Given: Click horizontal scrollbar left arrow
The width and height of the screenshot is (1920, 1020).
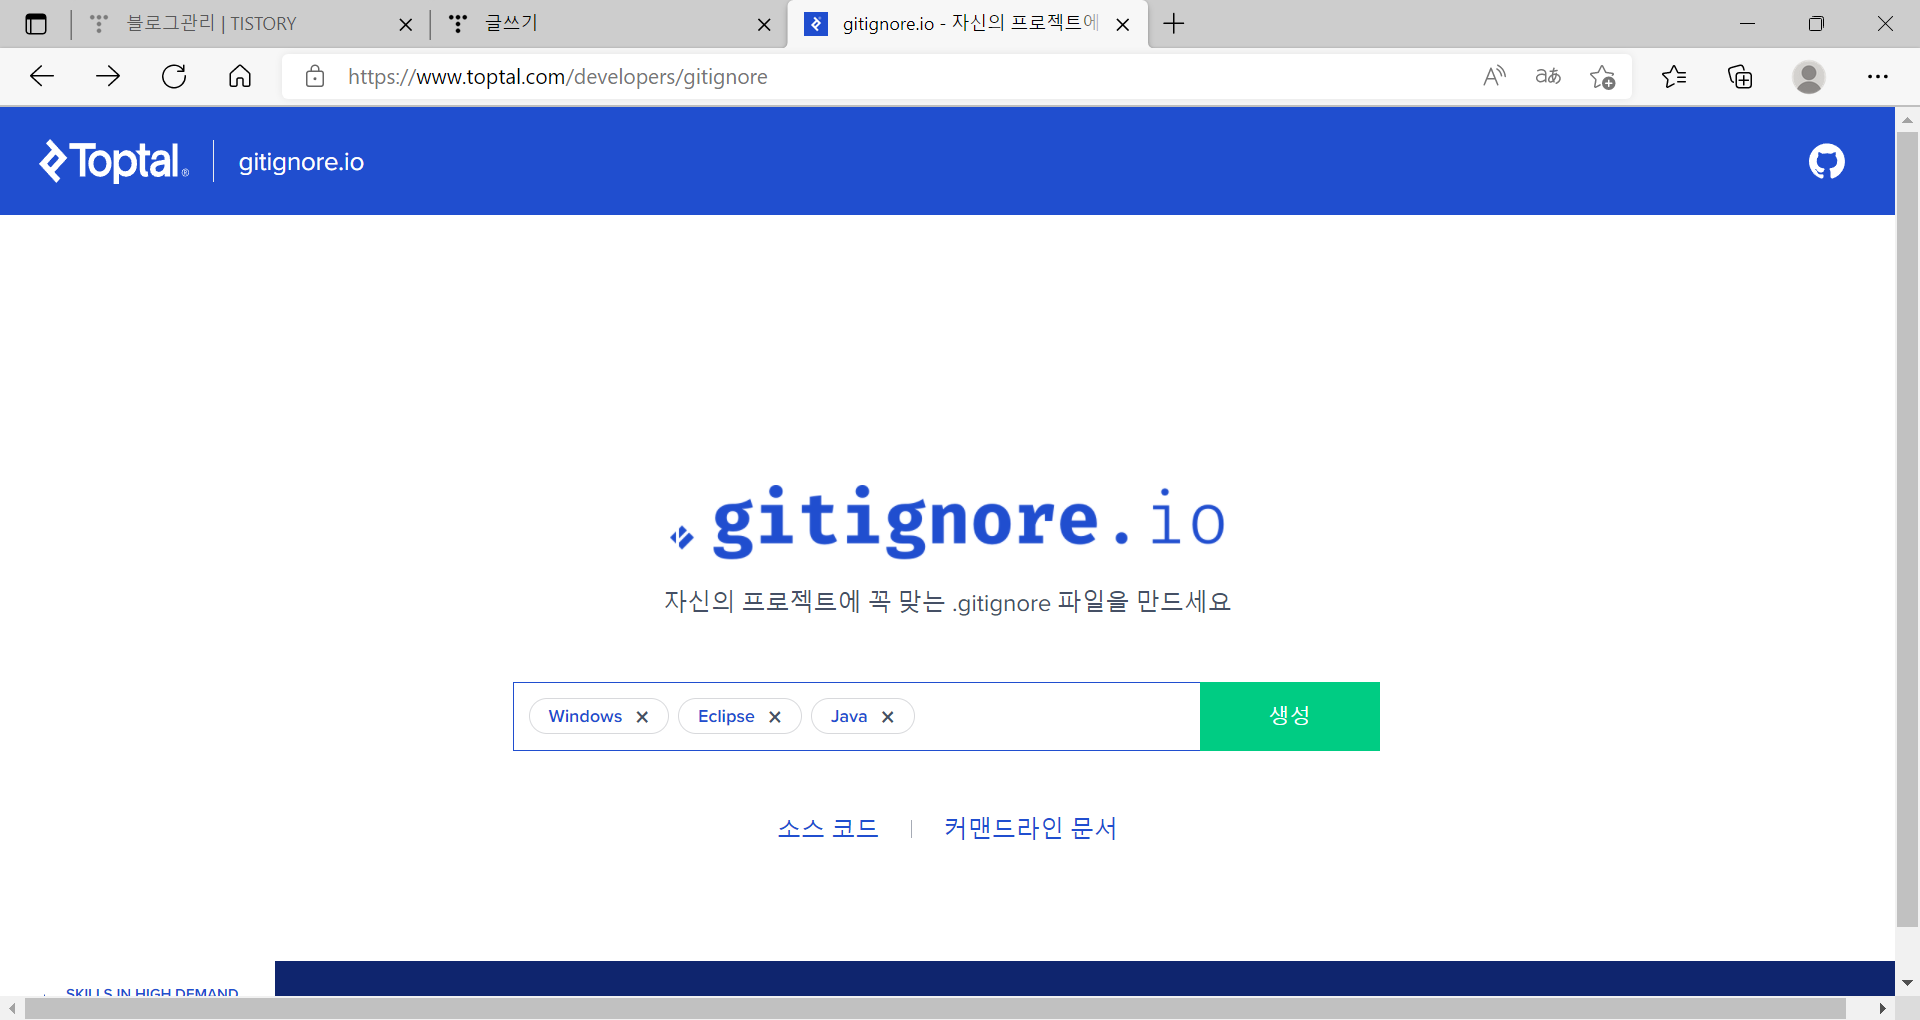Looking at the screenshot, I should point(12,1008).
